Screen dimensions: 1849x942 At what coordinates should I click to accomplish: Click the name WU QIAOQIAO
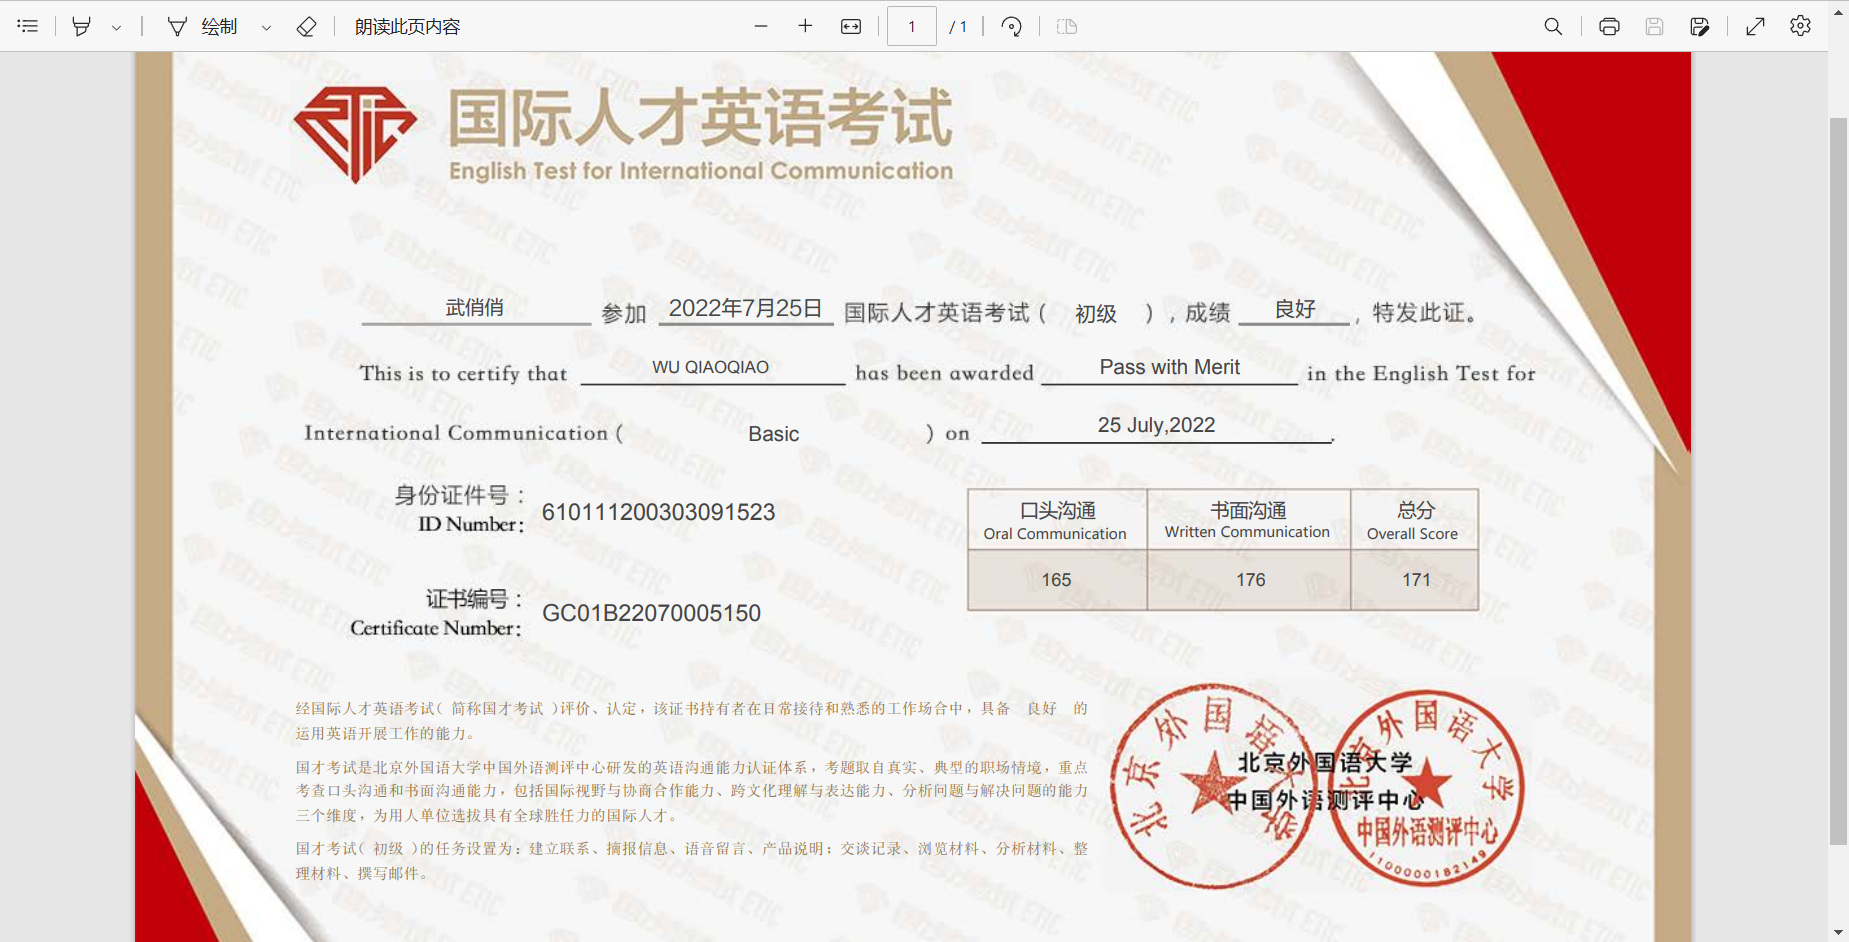pos(710,367)
